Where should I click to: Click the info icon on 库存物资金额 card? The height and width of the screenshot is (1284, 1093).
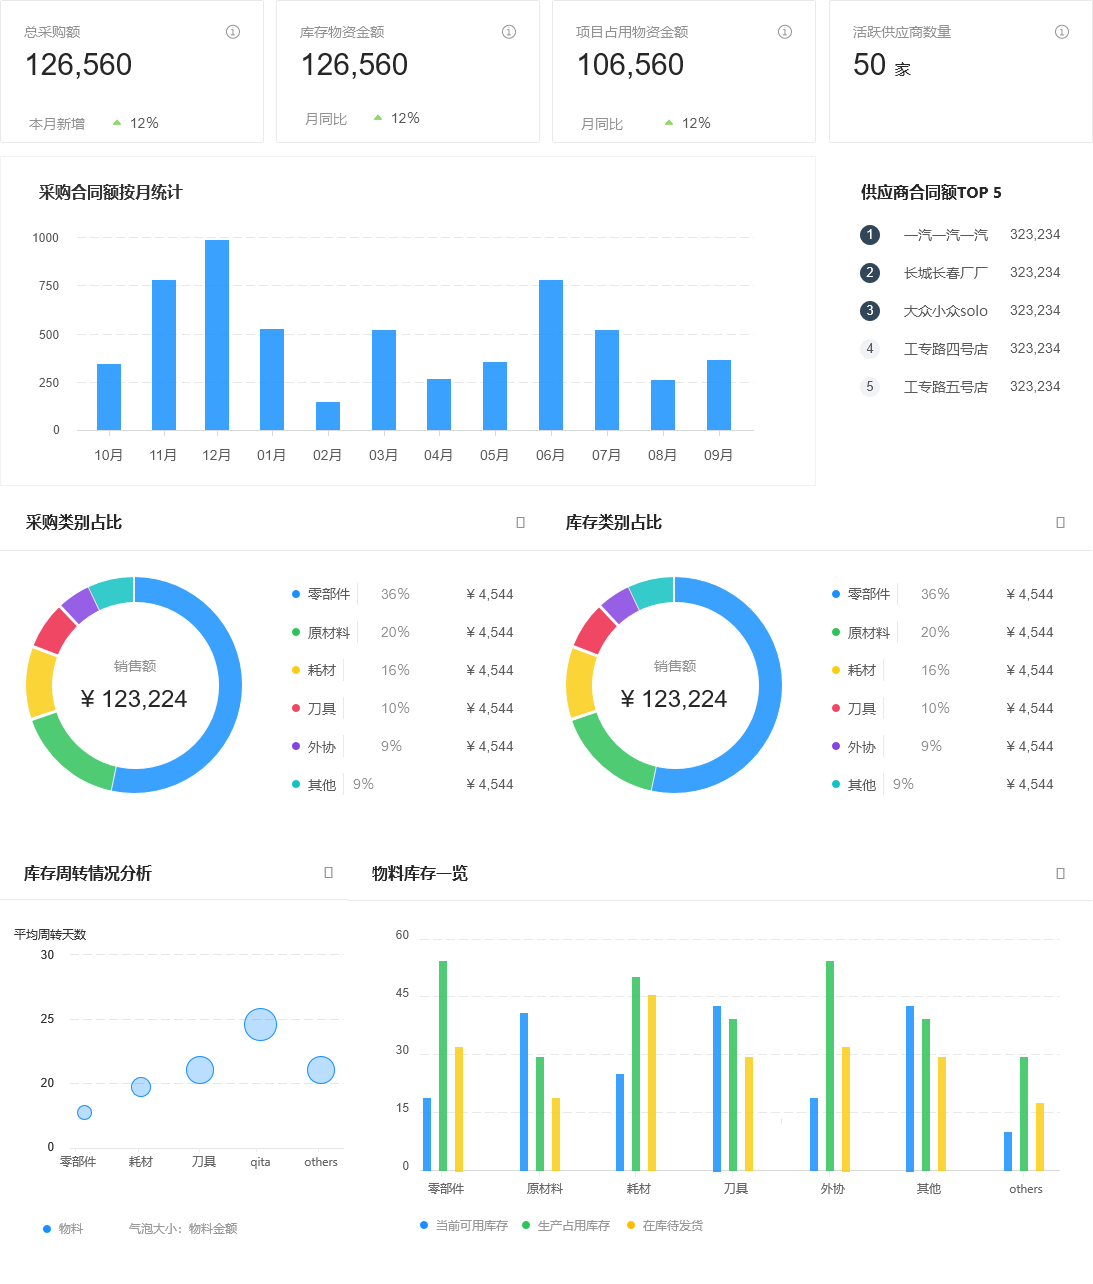509,32
